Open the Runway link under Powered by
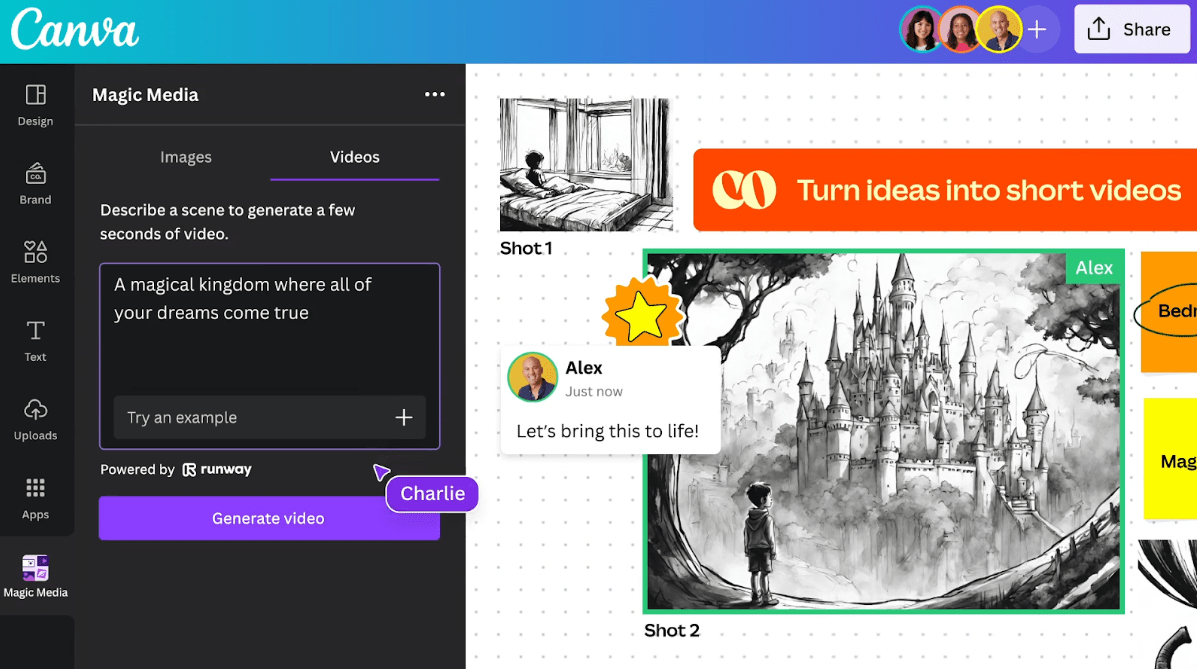1197x669 pixels. pos(217,469)
